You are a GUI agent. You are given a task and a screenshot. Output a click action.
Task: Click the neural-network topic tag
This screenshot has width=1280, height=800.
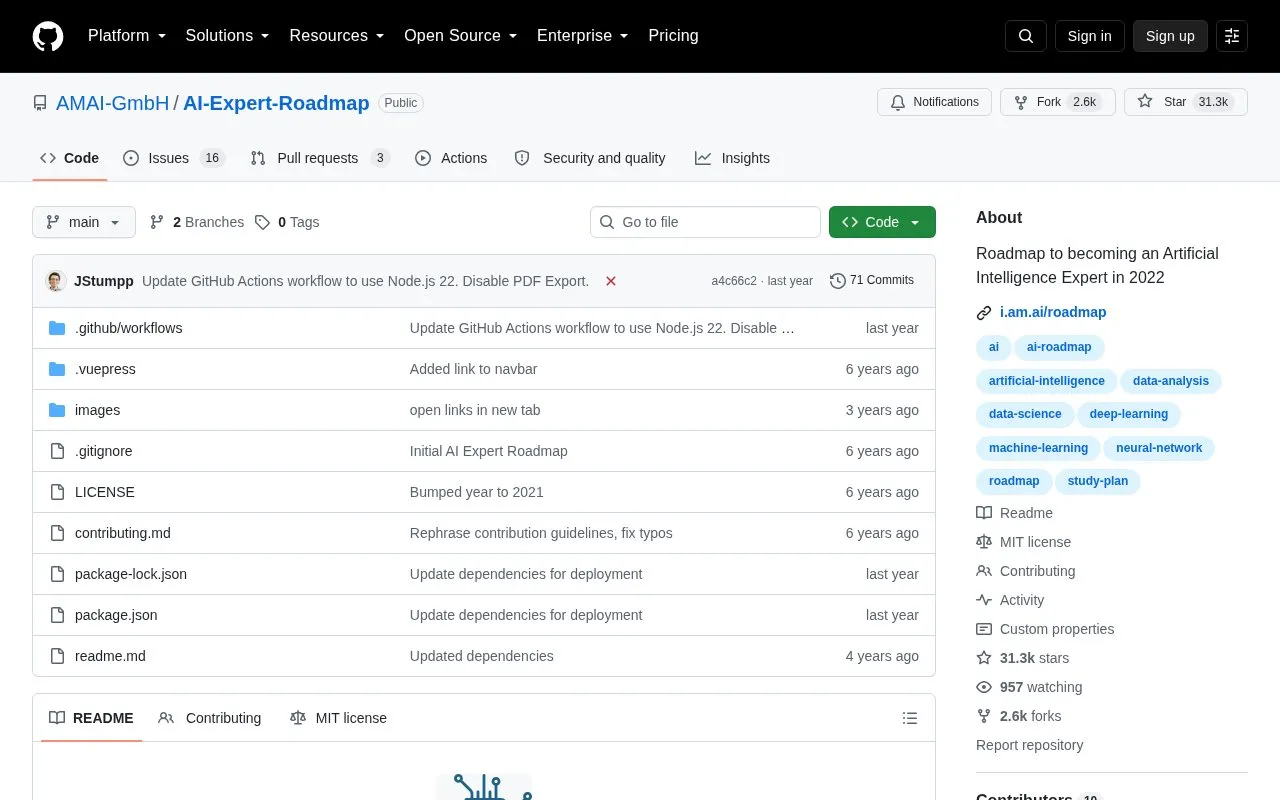tap(1159, 448)
